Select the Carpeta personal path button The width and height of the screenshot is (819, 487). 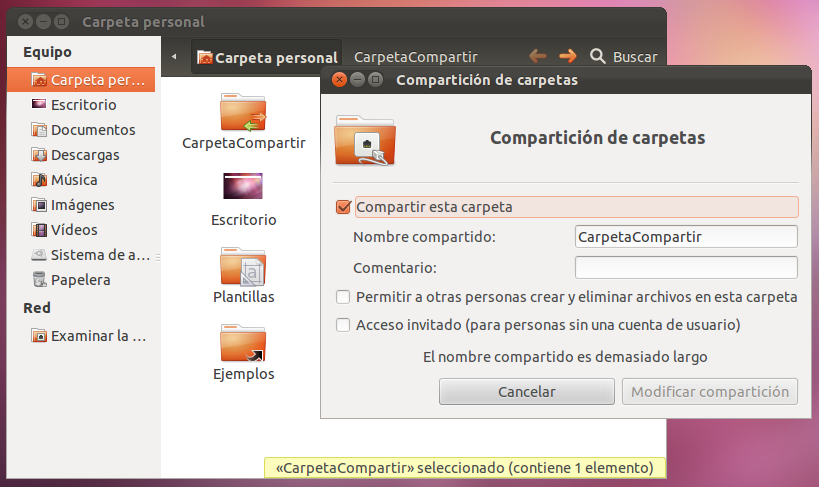pos(267,57)
